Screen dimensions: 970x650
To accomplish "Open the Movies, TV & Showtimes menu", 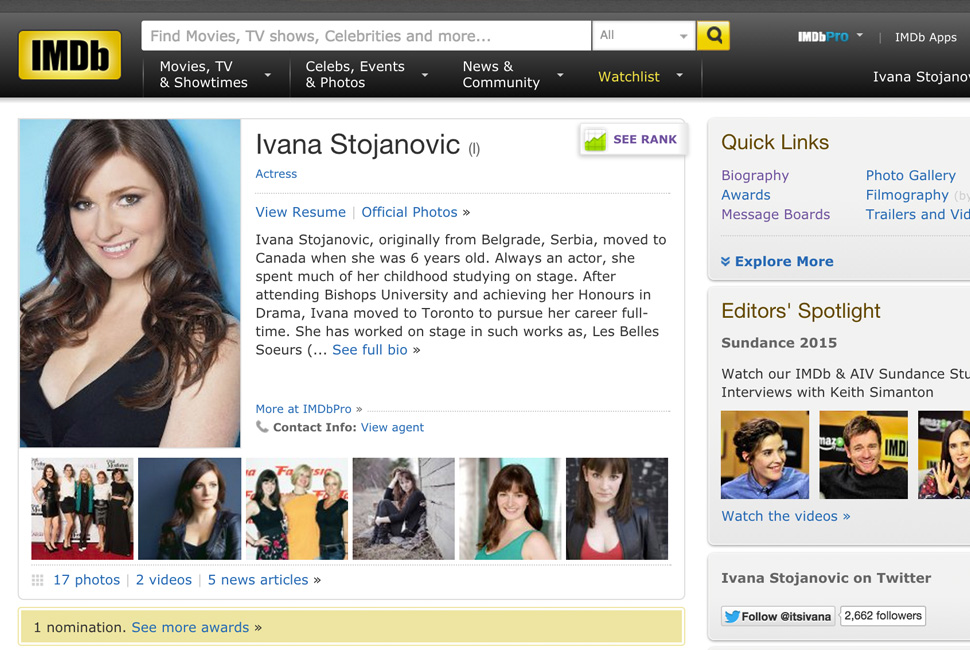I will [x=204, y=74].
